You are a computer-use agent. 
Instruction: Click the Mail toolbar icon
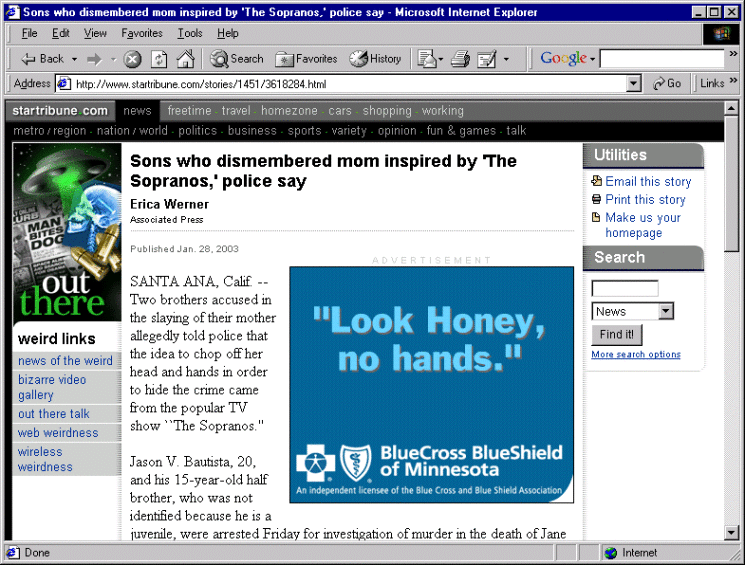[x=427, y=59]
